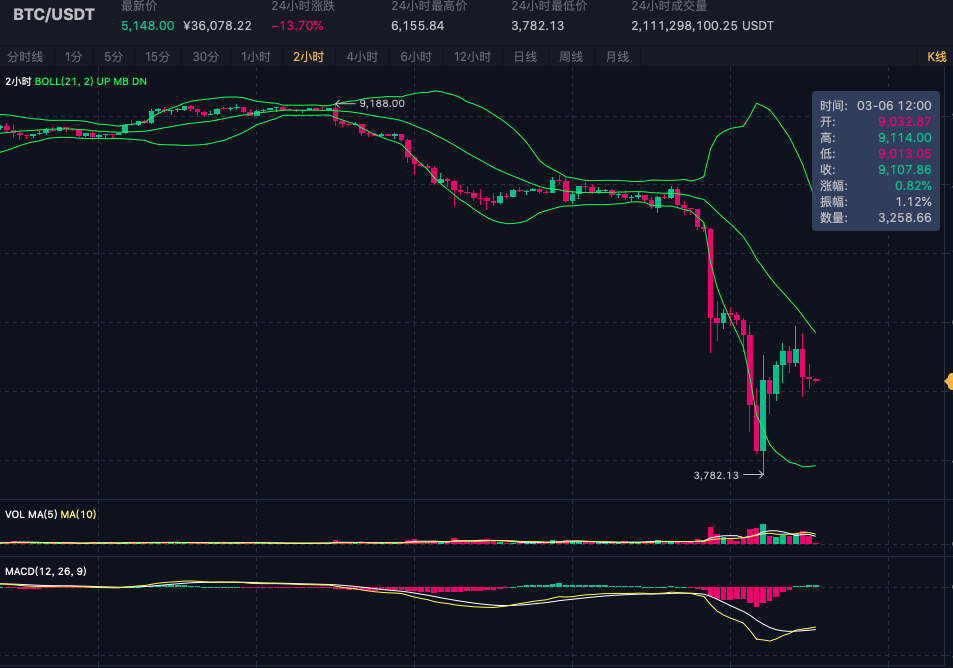Viewport: 953px width, 668px height.
Task: Click the CNY price ¥36,078.22
Action: [x=217, y=26]
